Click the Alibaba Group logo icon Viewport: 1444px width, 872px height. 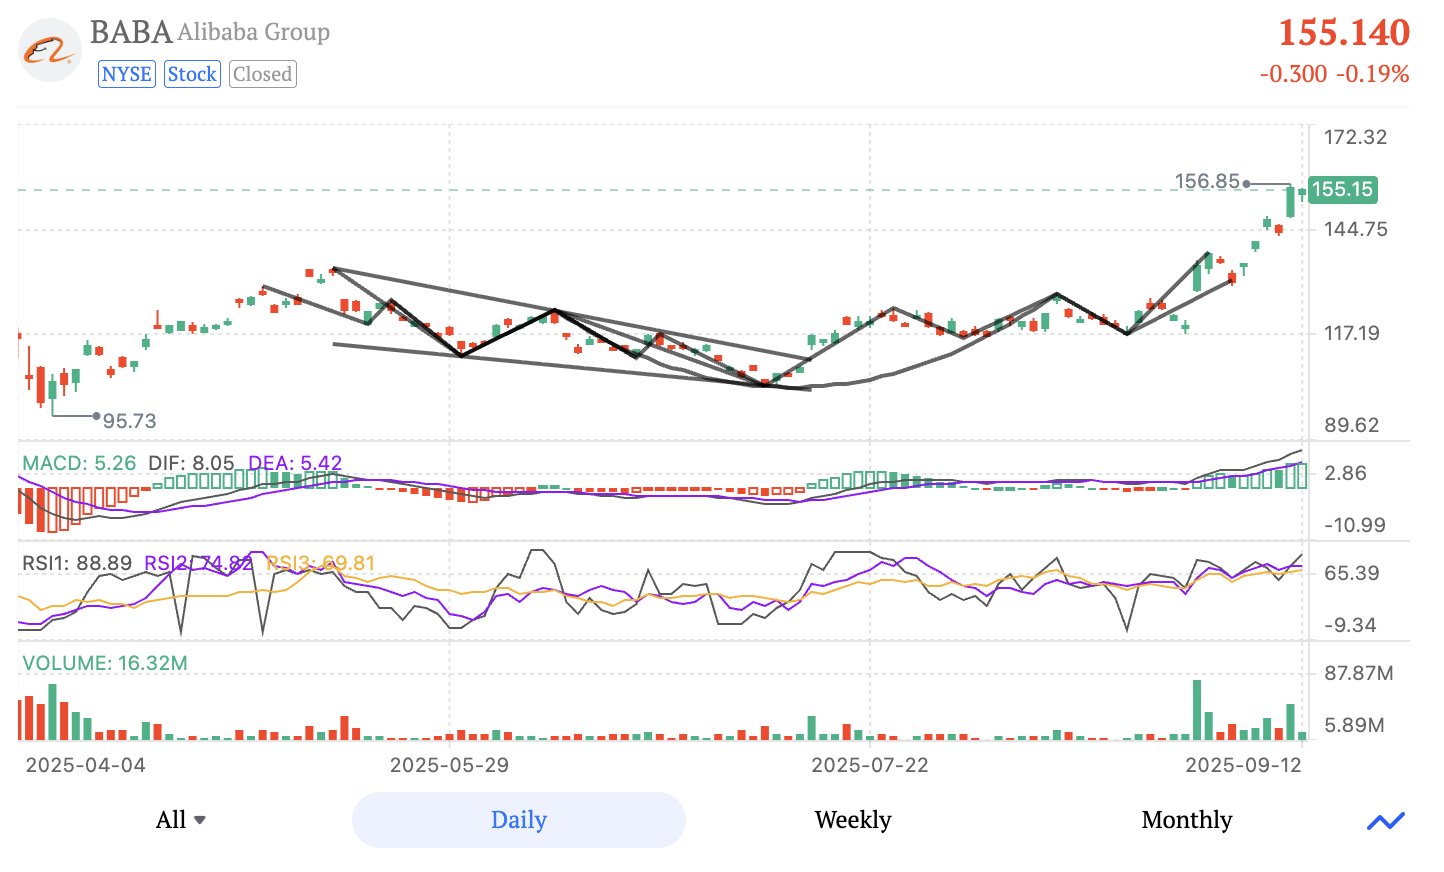click(48, 49)
